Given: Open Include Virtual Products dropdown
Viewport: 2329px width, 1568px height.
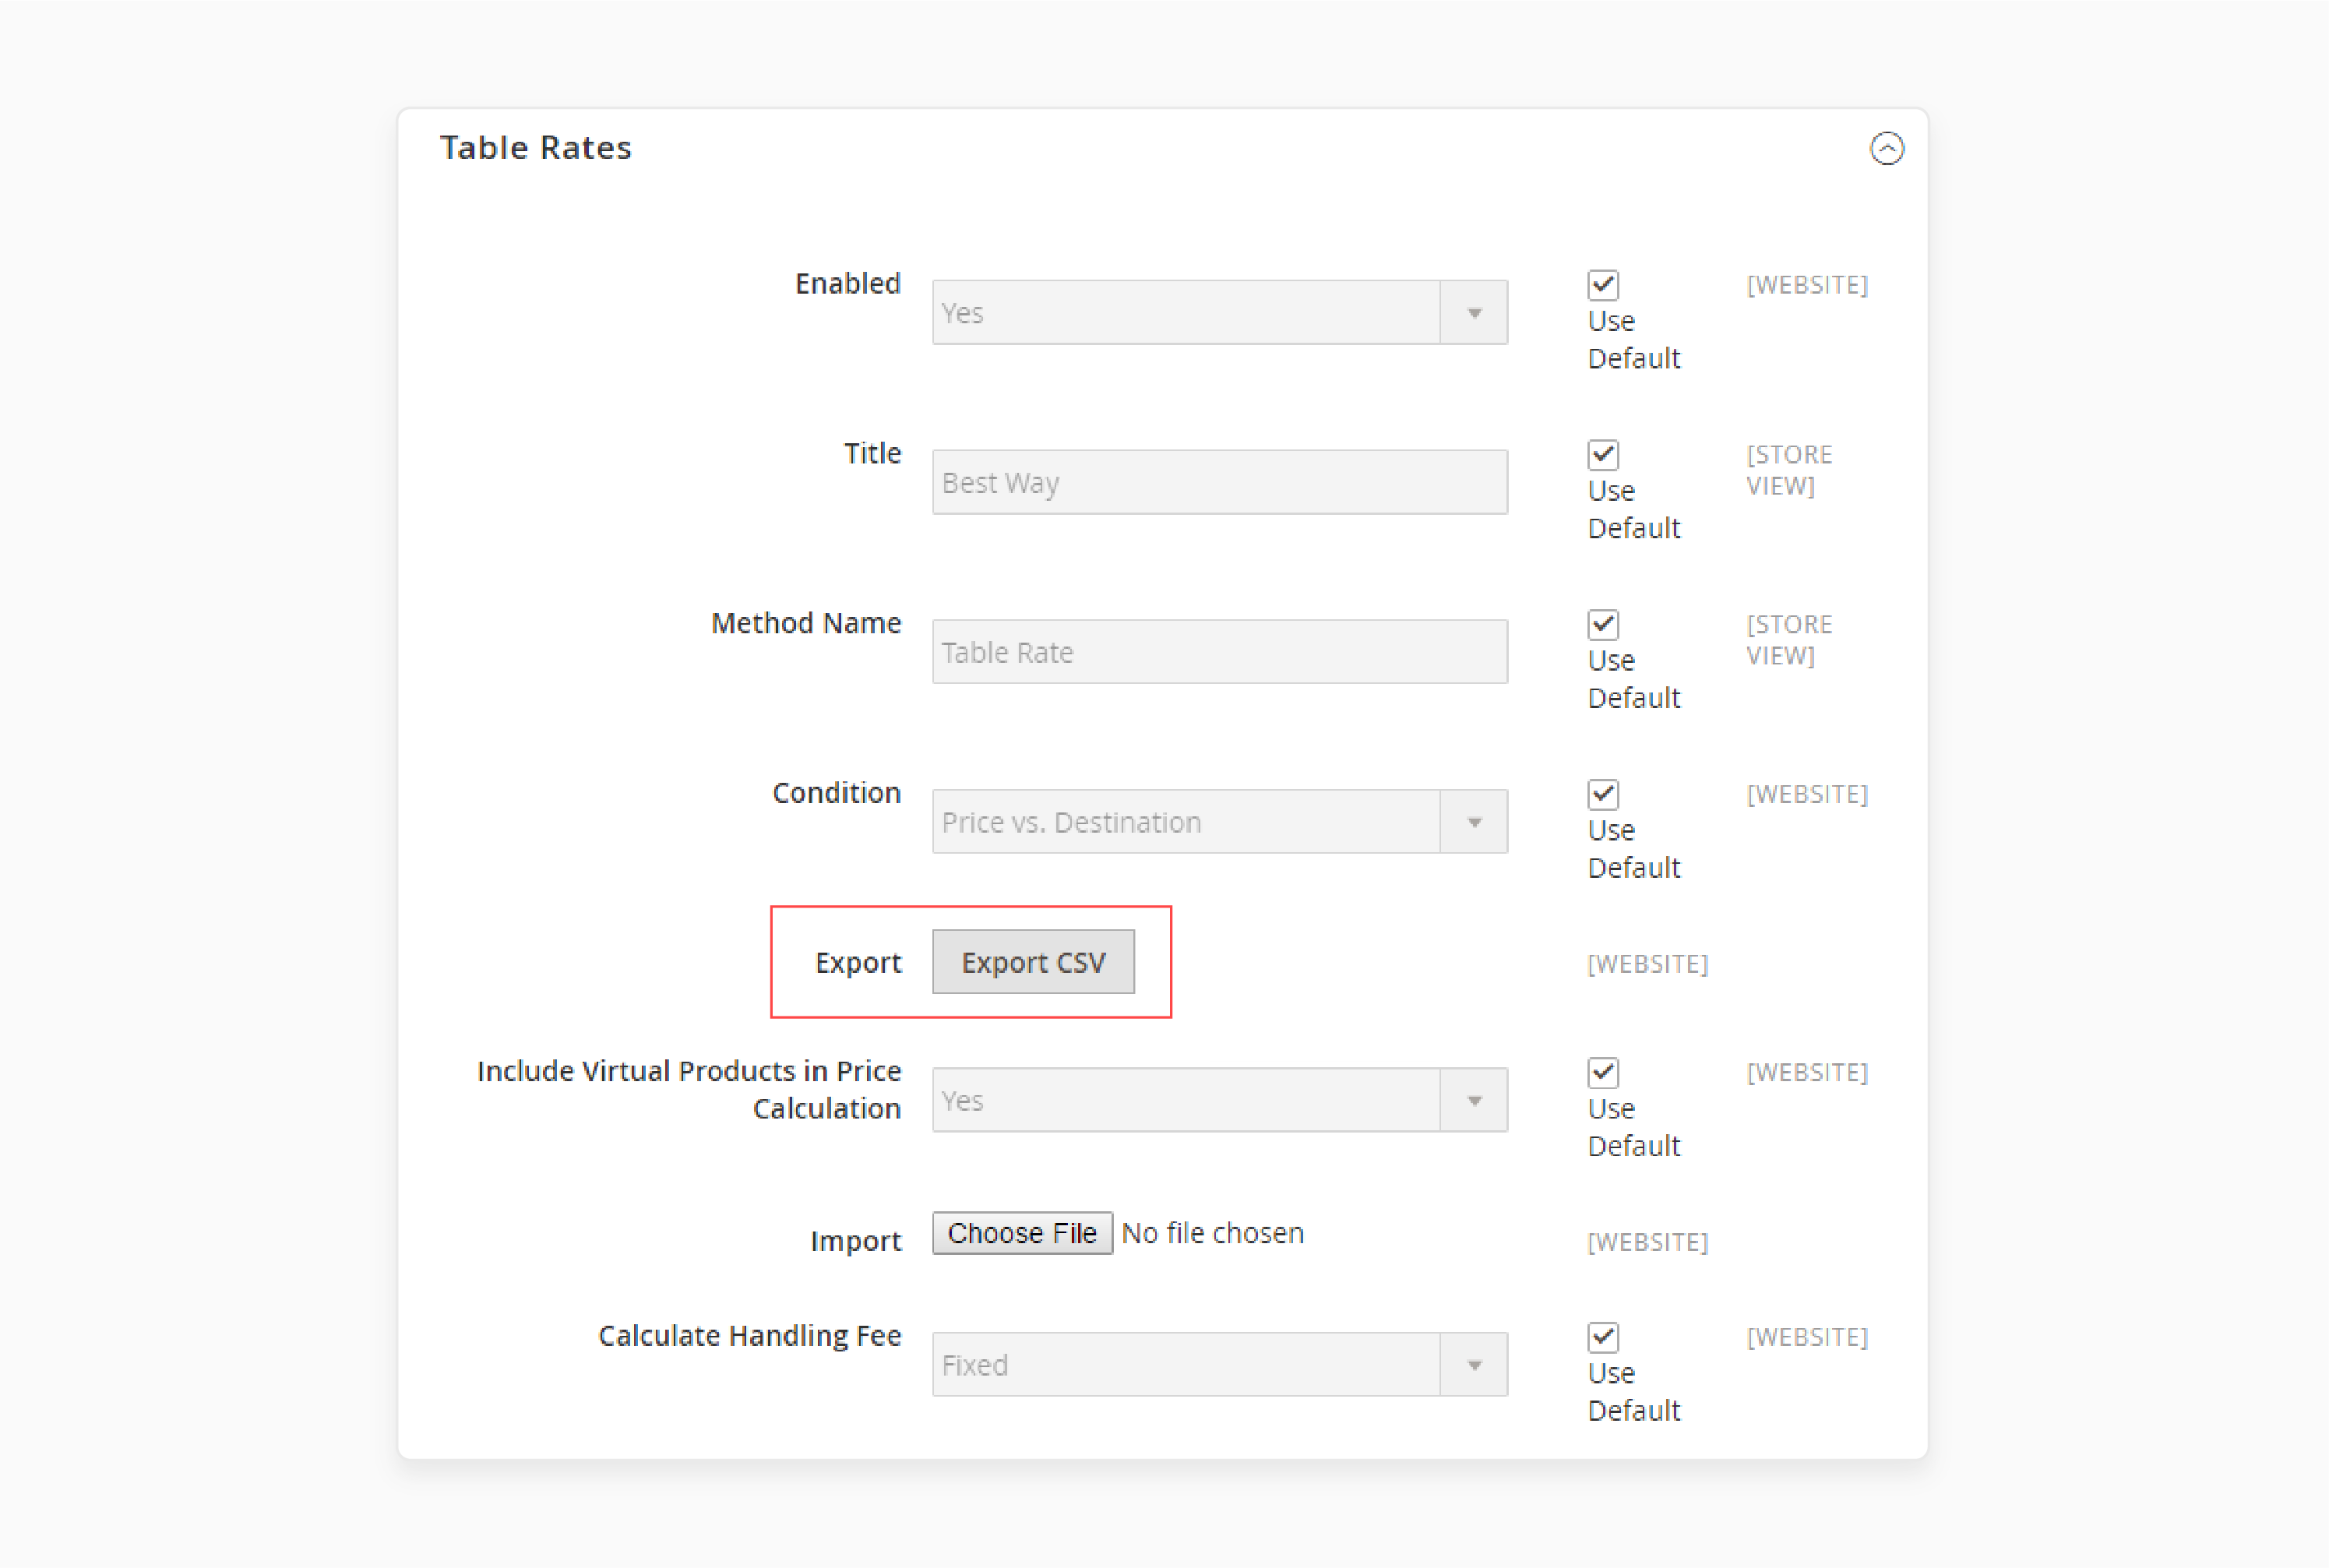Looking at the screenshot, I should [x=1219, y=1100].
